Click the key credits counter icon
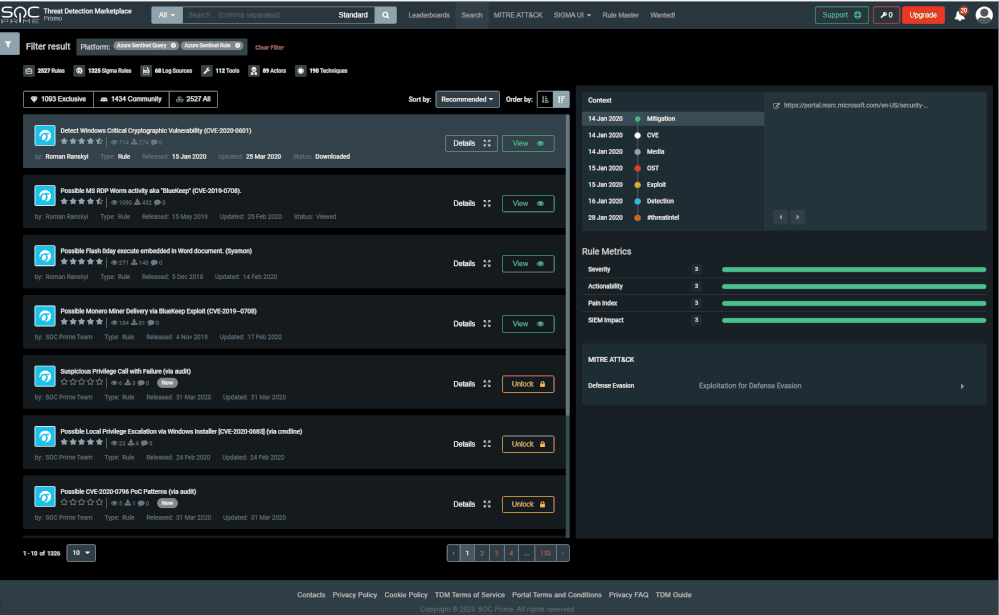The height and width of the screenshot is (615, 999). coord(886,15)
